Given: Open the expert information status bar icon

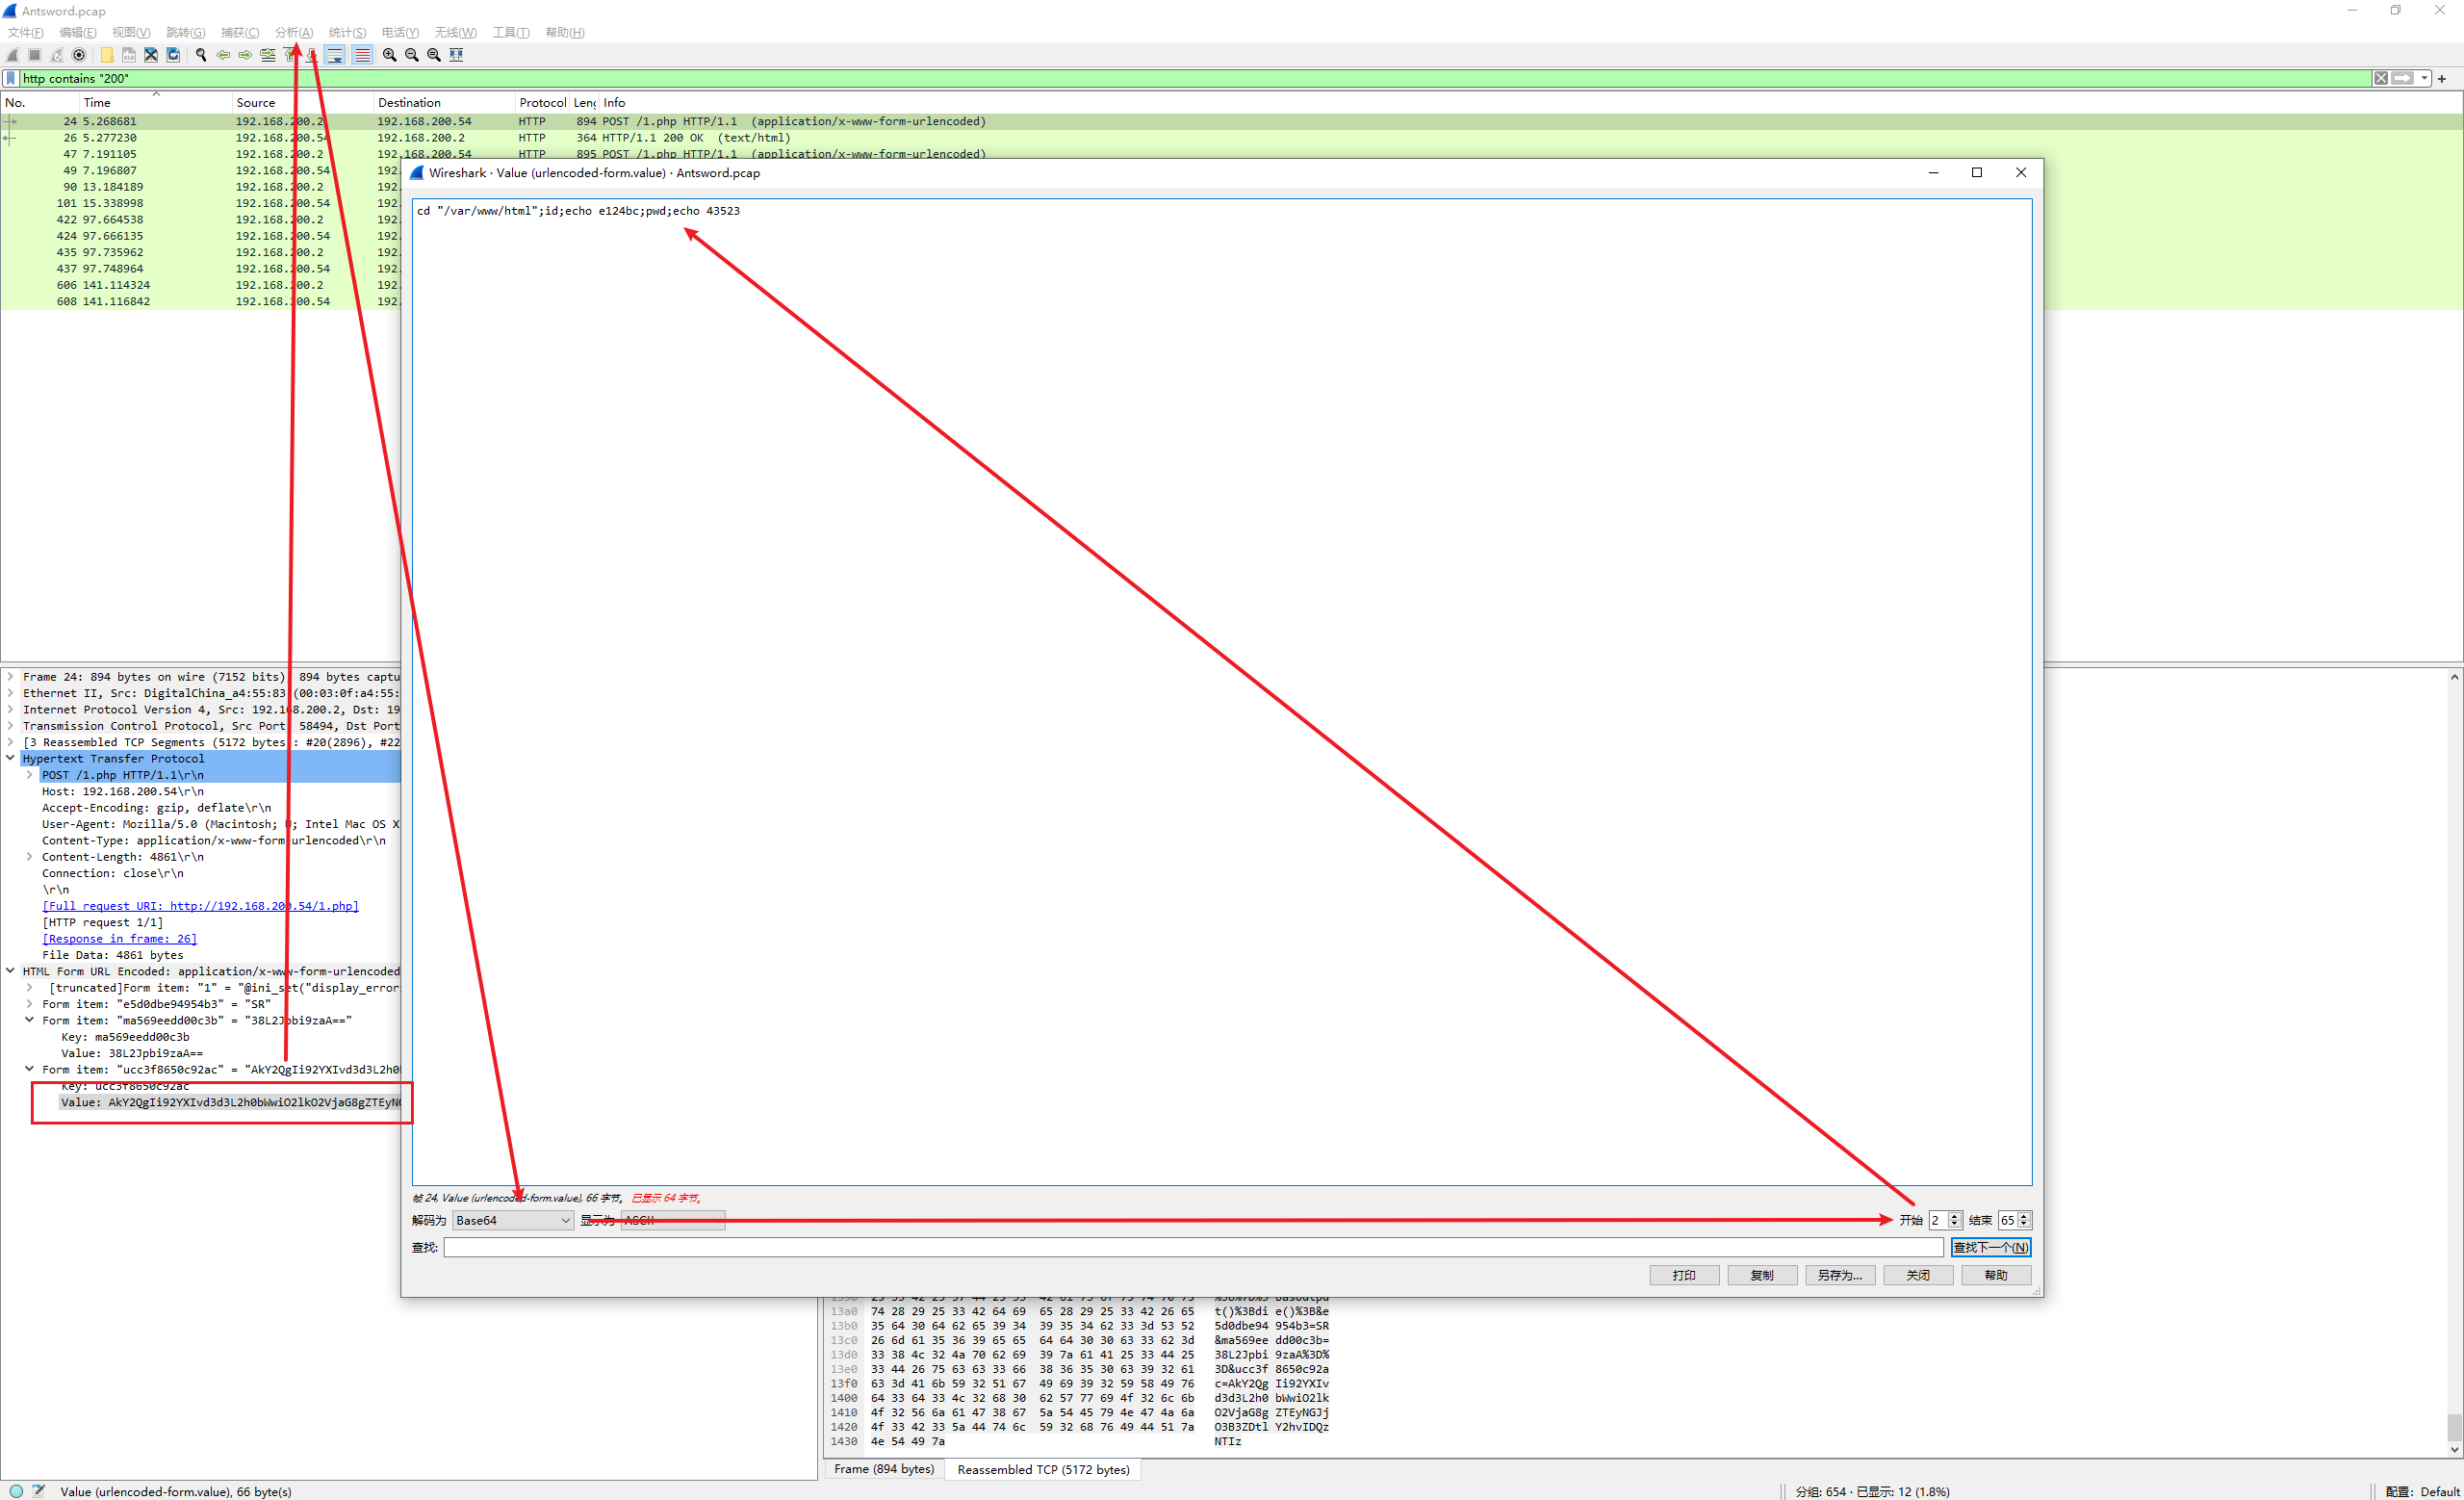Looking at the screenshot, I should 16,1490.
